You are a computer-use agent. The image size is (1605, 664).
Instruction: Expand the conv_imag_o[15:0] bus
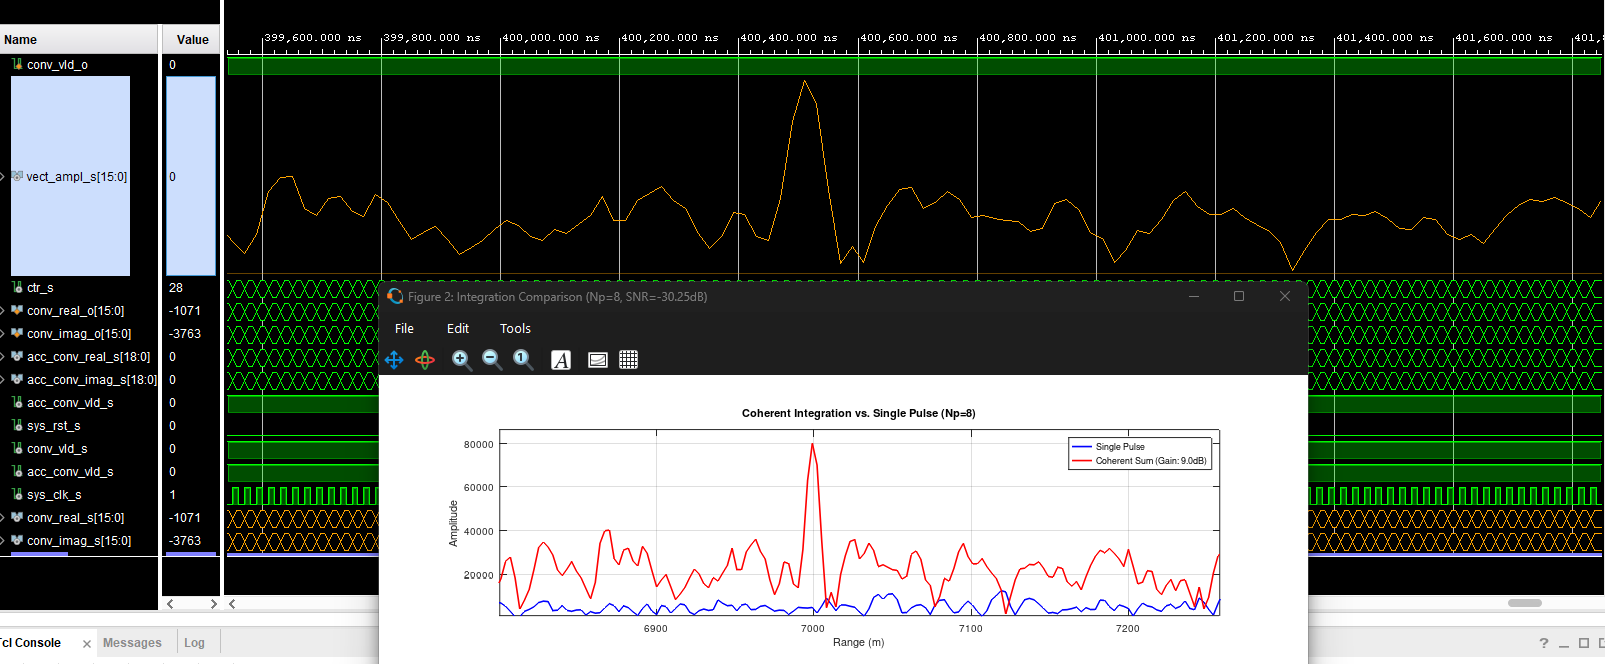pos(3,334)
